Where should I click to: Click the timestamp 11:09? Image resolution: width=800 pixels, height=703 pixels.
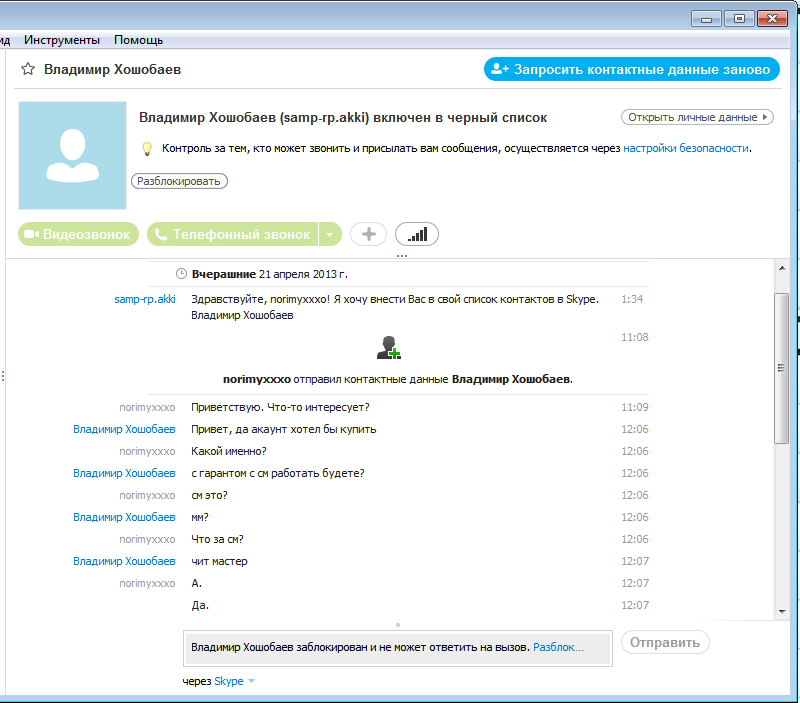point(635,407)
